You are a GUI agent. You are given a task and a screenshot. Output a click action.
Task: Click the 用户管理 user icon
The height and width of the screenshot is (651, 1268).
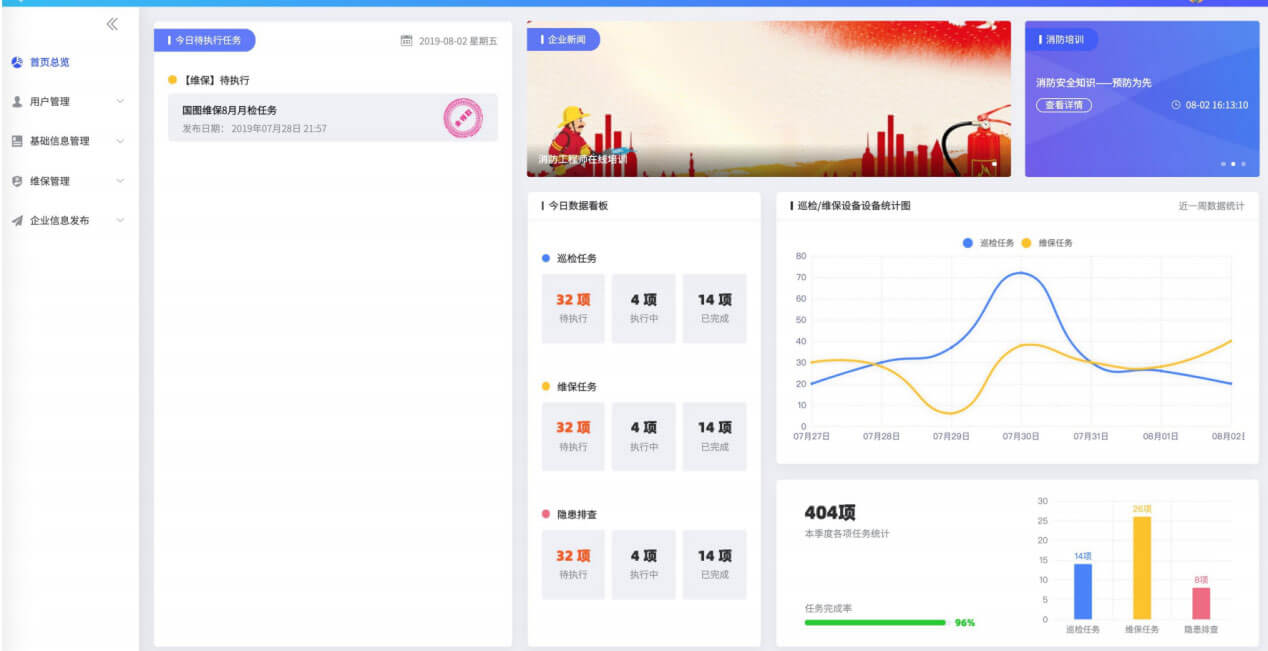(x=17, y=102)
